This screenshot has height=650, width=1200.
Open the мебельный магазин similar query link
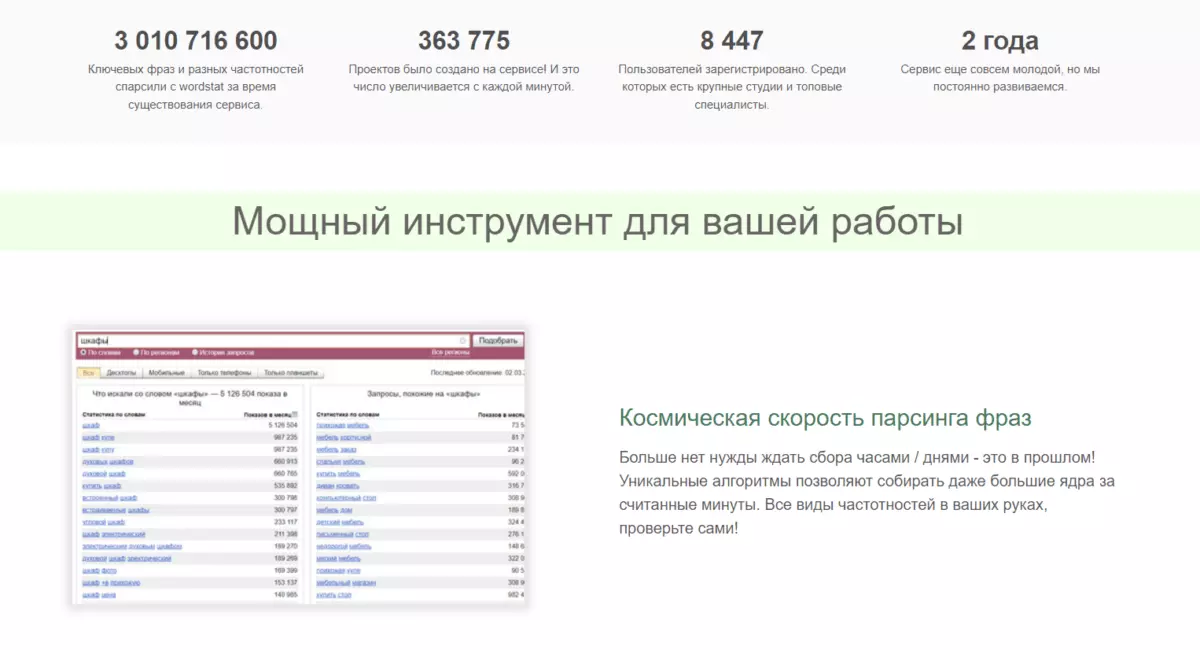click(346, 583)
